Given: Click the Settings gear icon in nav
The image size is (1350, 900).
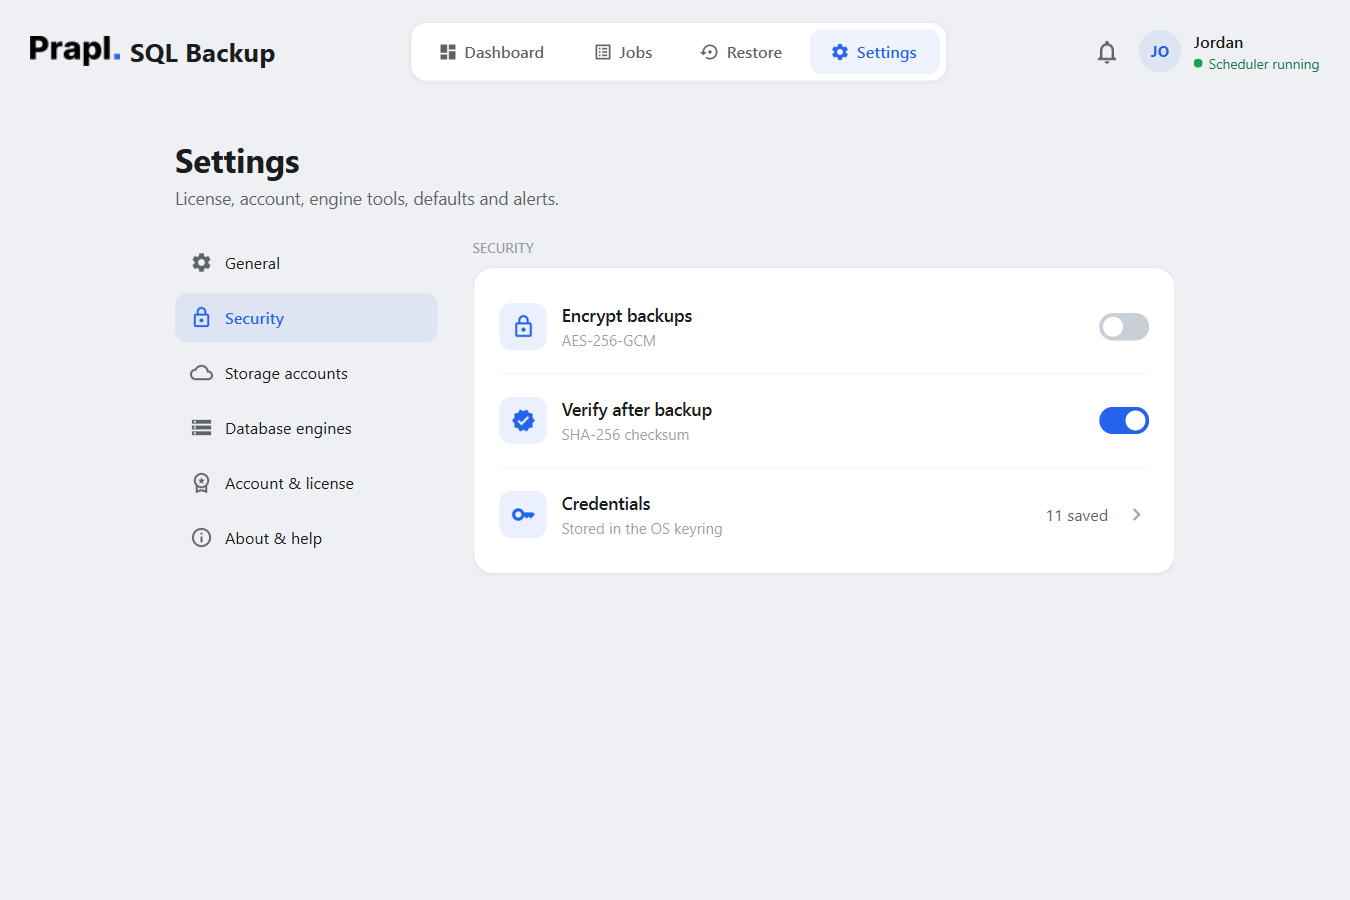Looking at the screenshot, I should click(x=840, y=52).
